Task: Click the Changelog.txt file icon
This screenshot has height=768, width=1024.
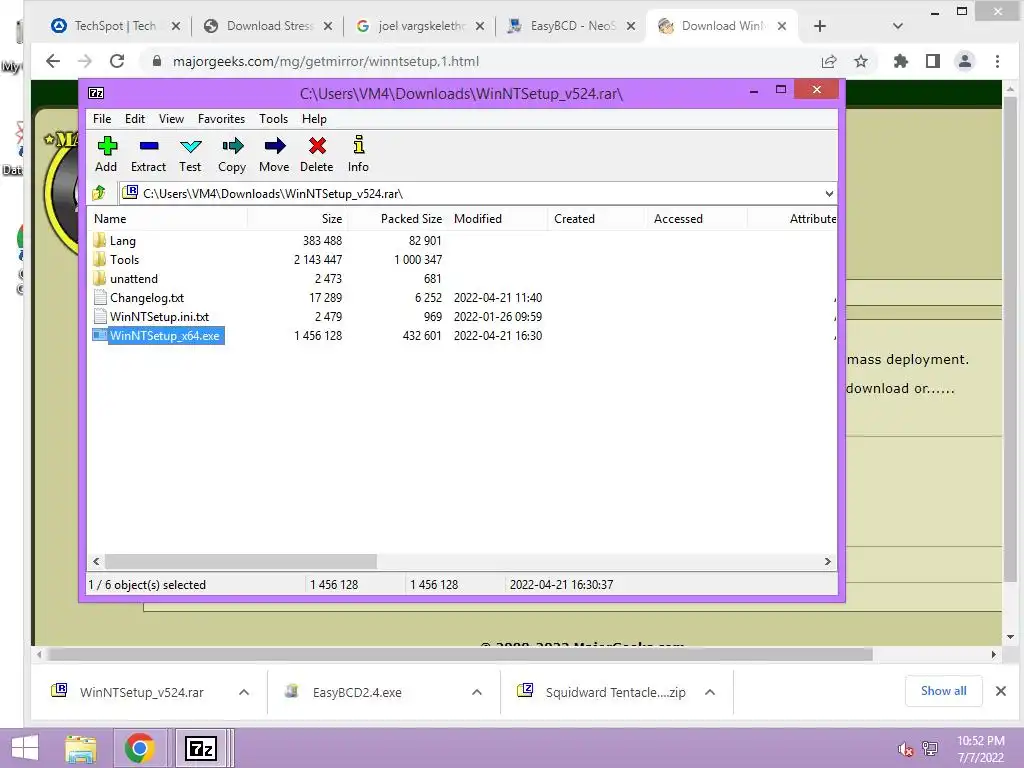Action: pyautogui.click(x=100, y=297)
